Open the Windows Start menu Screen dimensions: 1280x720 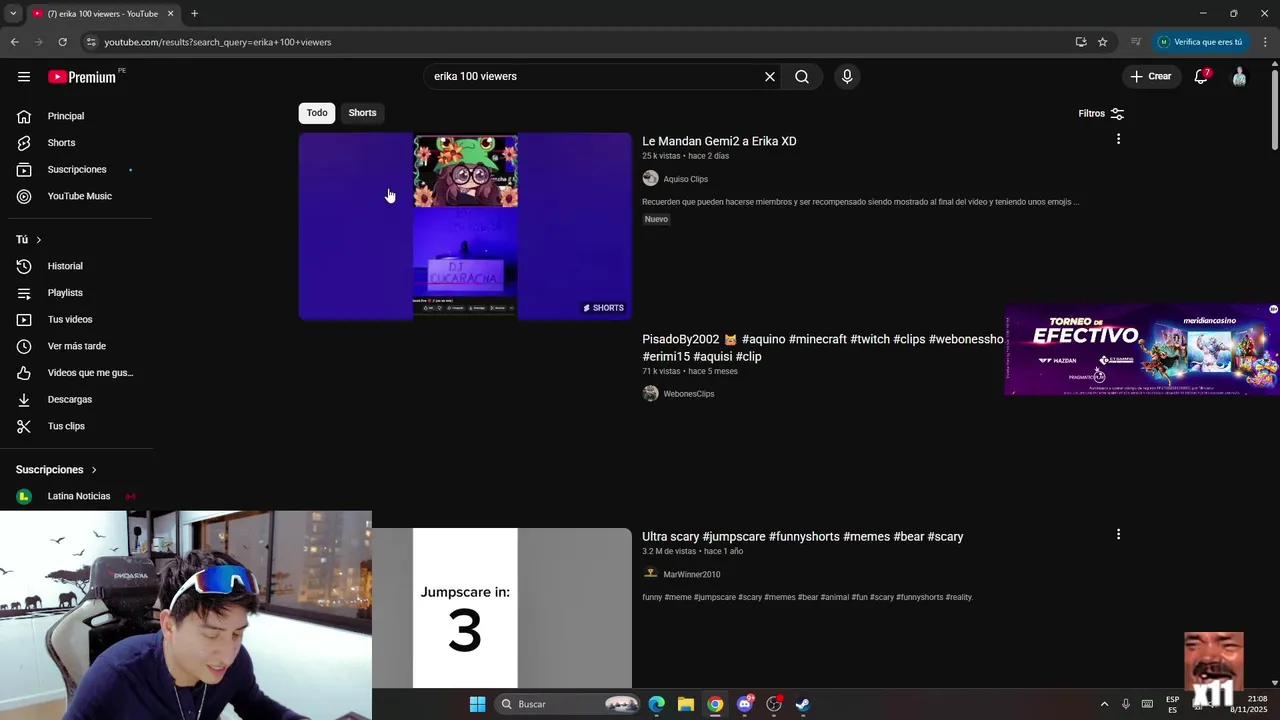point(477,704)
